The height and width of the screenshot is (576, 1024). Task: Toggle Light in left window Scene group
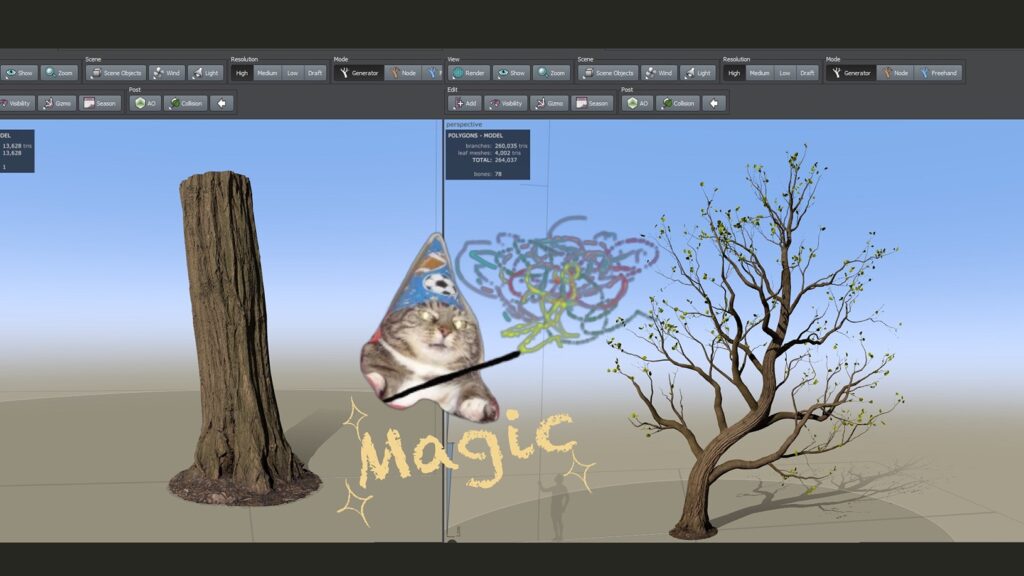click(x=205, y=73)
